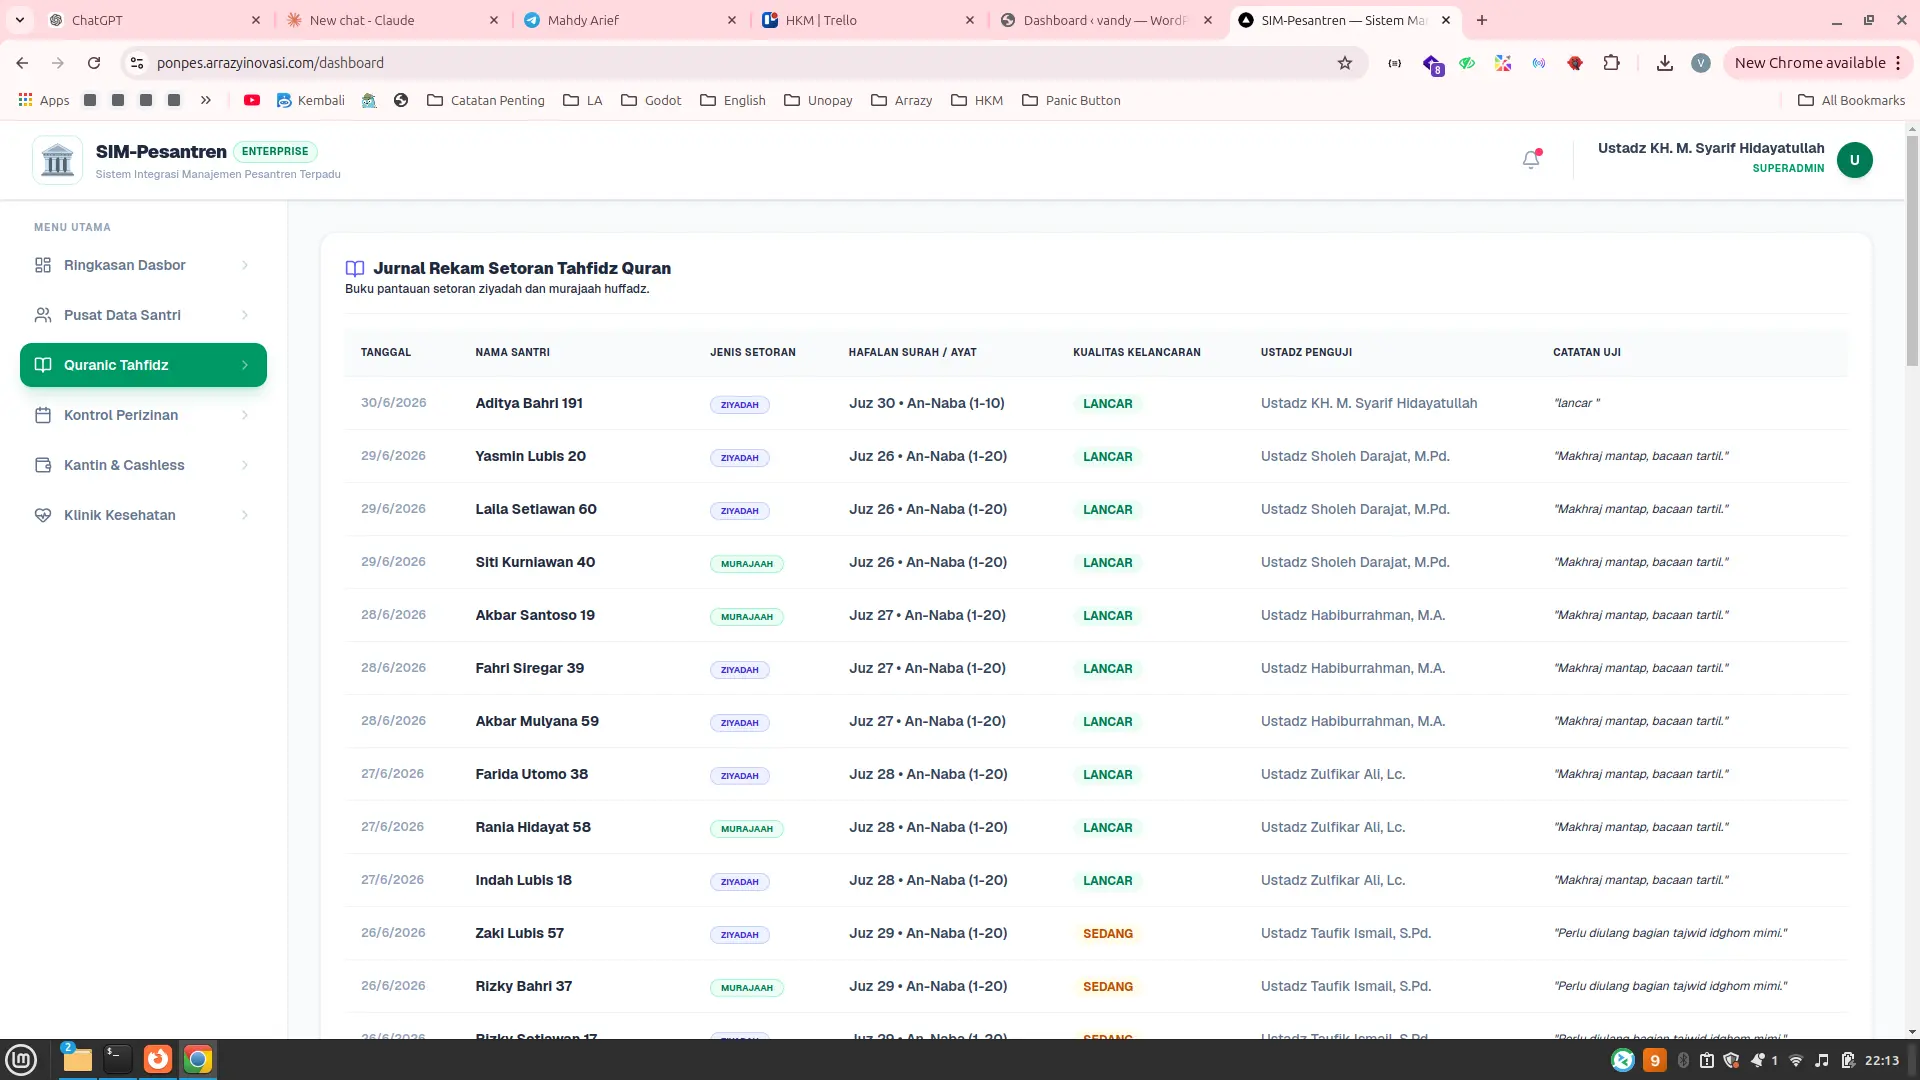This screenshot has height=1080, width=1920.
Task: Open the Chrome downloads icon
Action: 1664,63
